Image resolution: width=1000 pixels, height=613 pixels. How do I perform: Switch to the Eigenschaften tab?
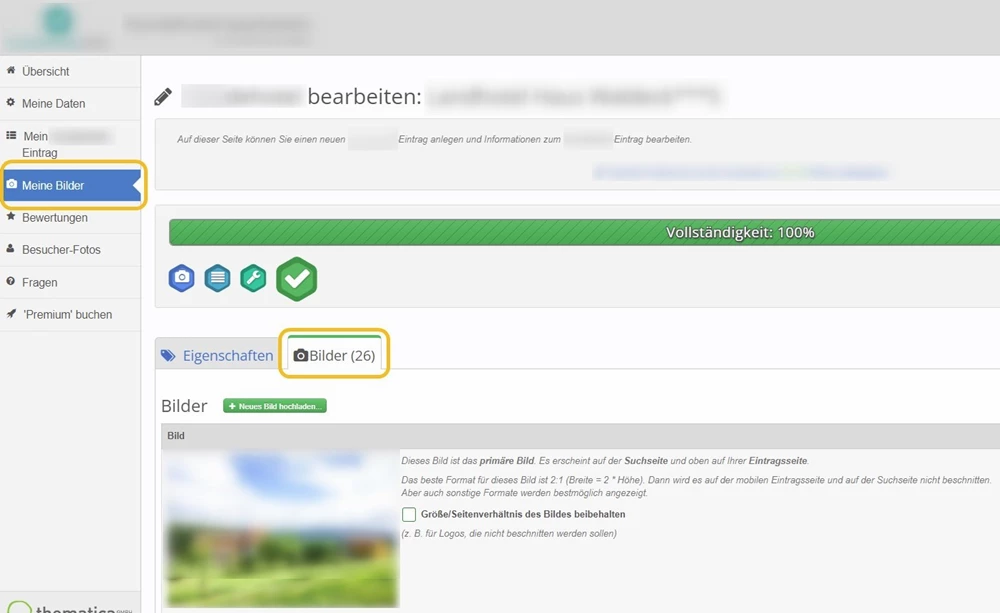coord(226,354)
